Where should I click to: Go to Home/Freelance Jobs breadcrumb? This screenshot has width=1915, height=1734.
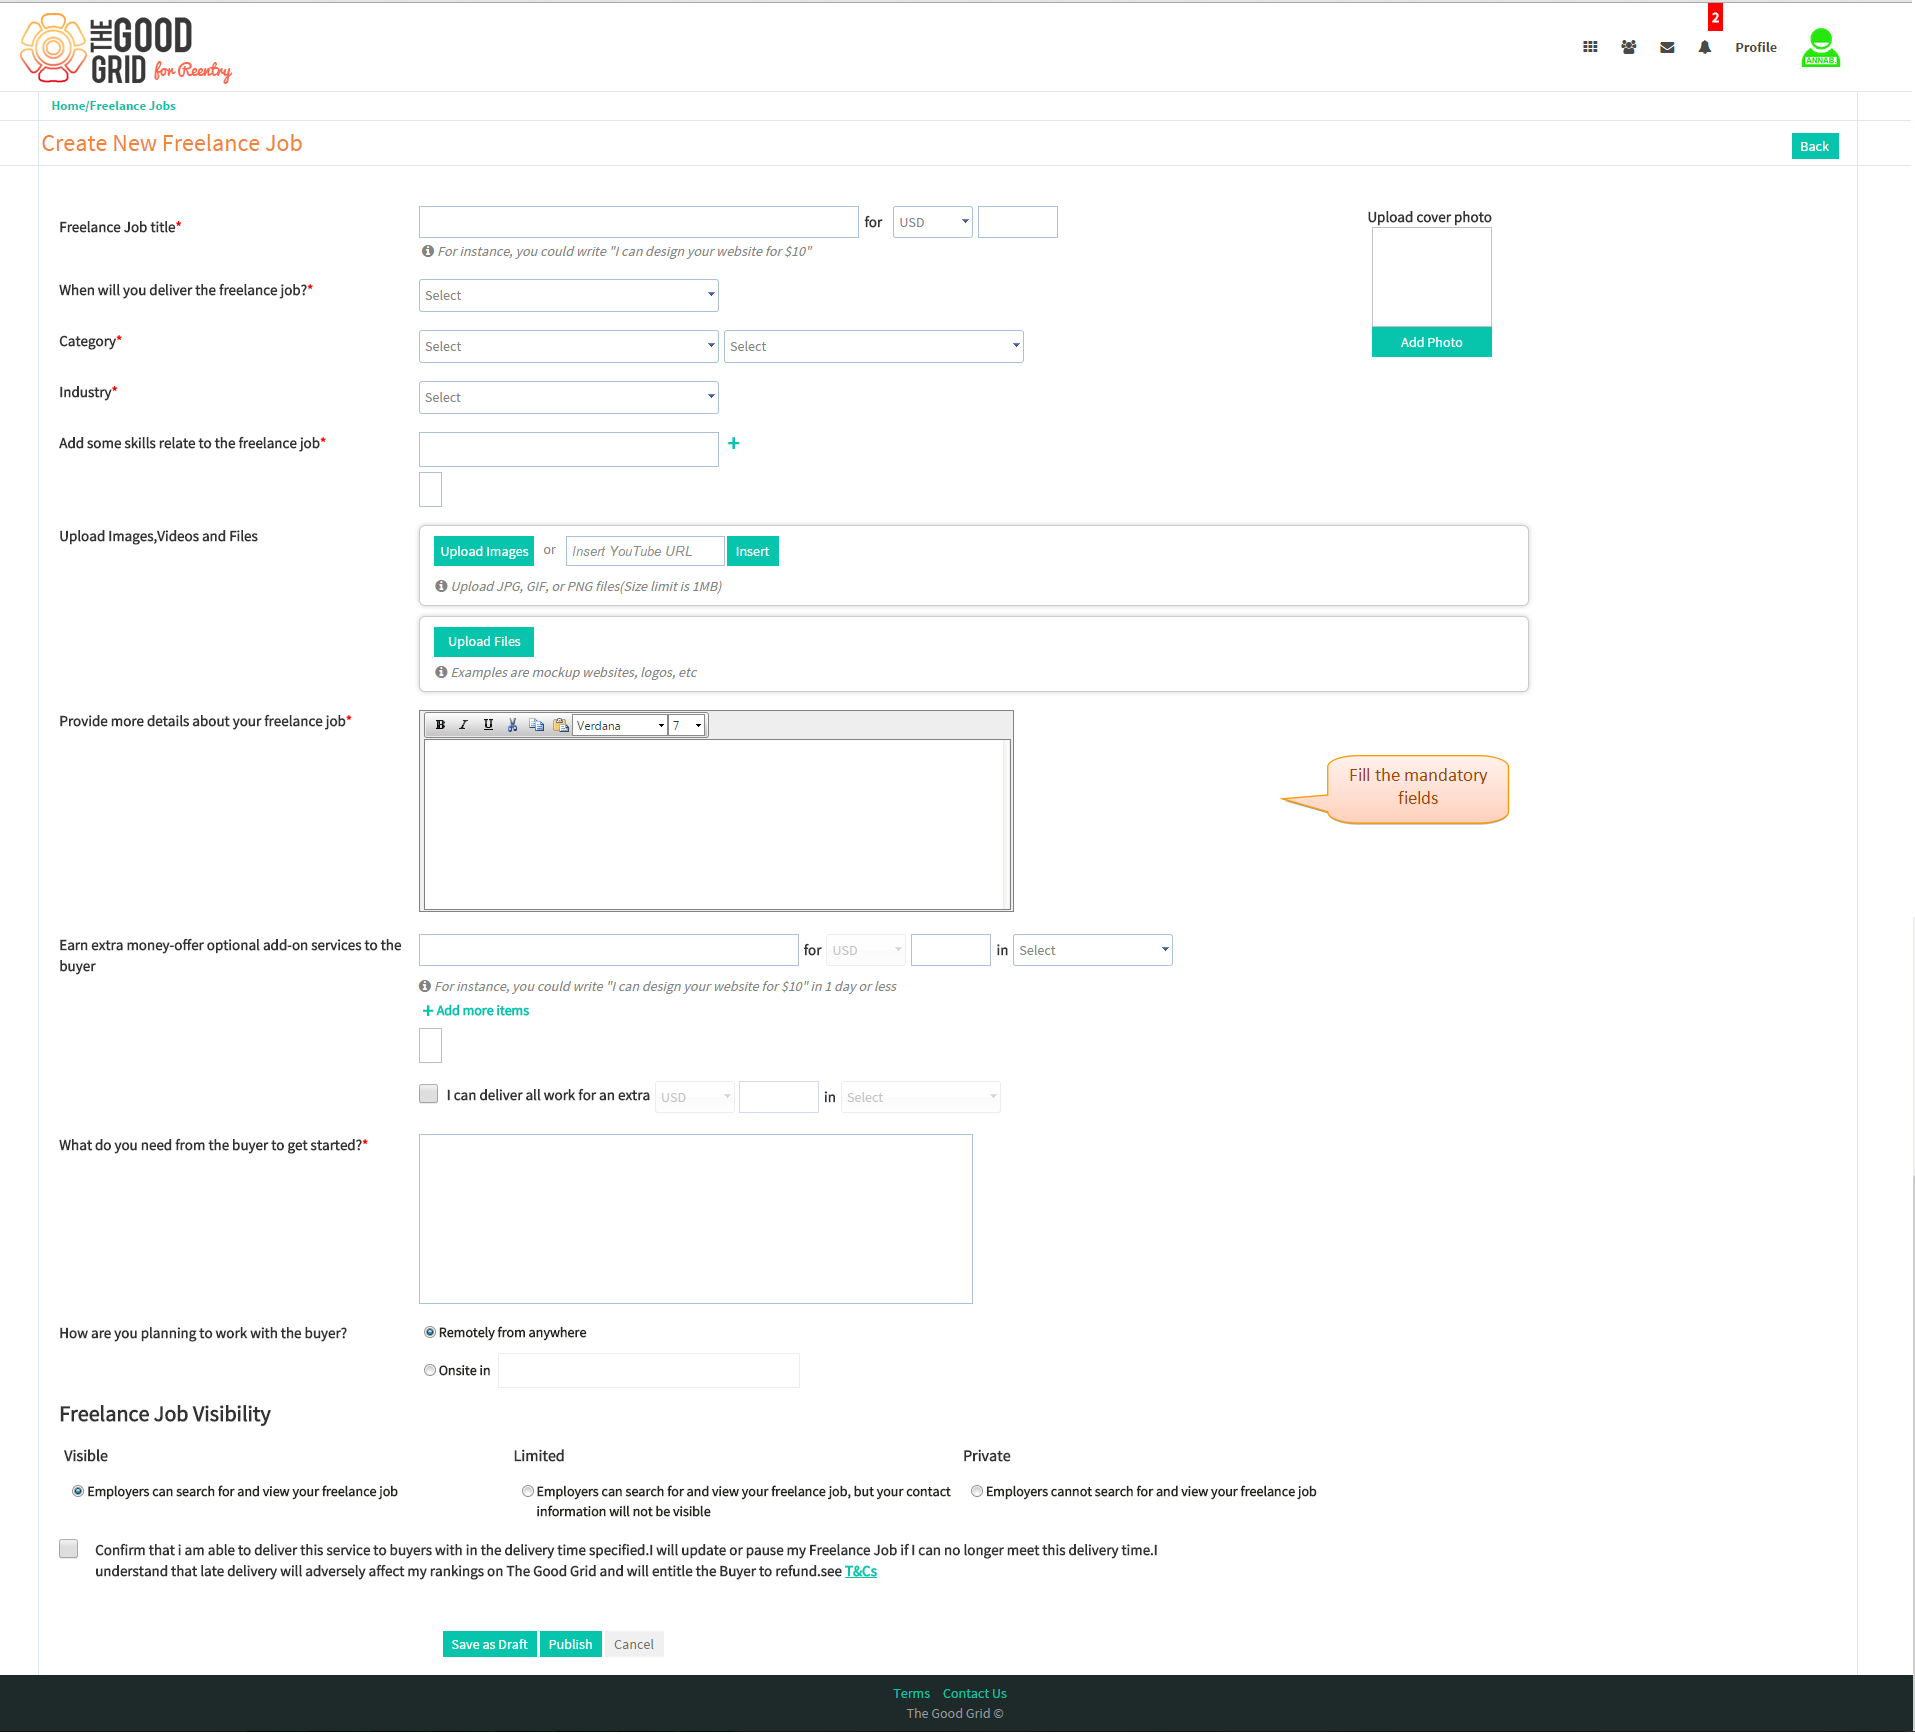(x=114, y=105)
